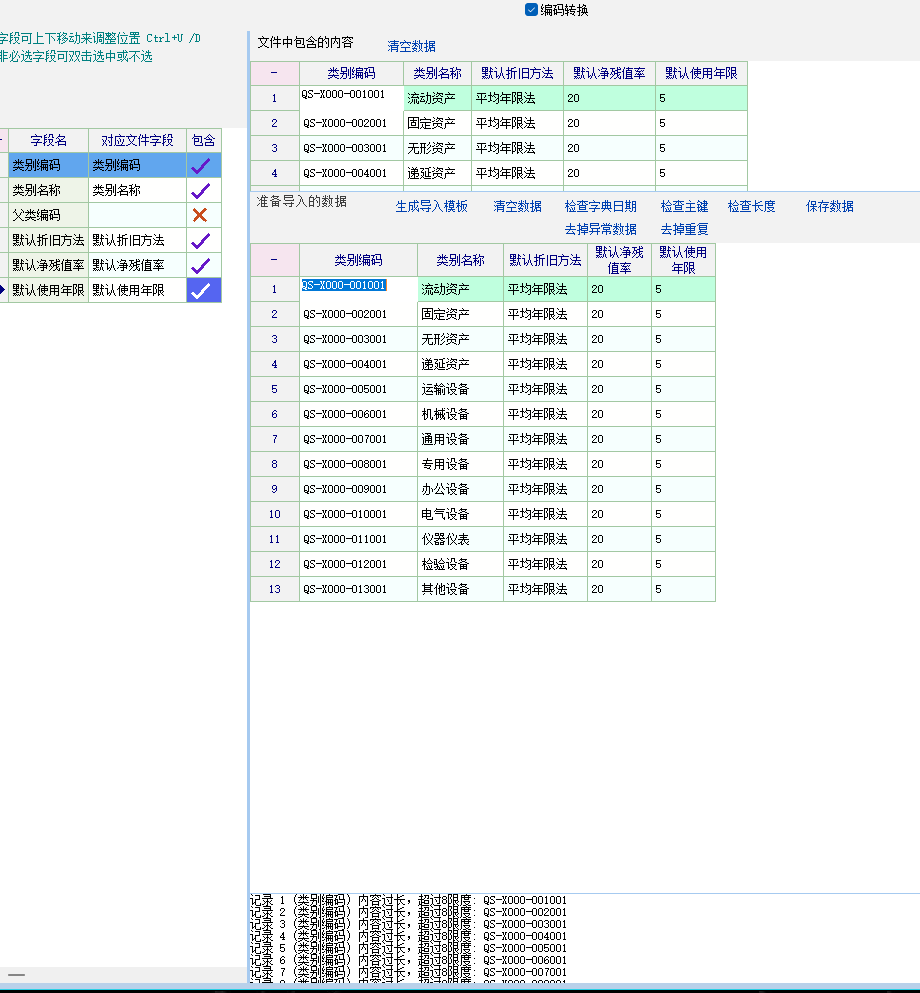Click 清空数据 link beside 文件中包含的内容
Screen dimensions: 920x993
(411, 46)
